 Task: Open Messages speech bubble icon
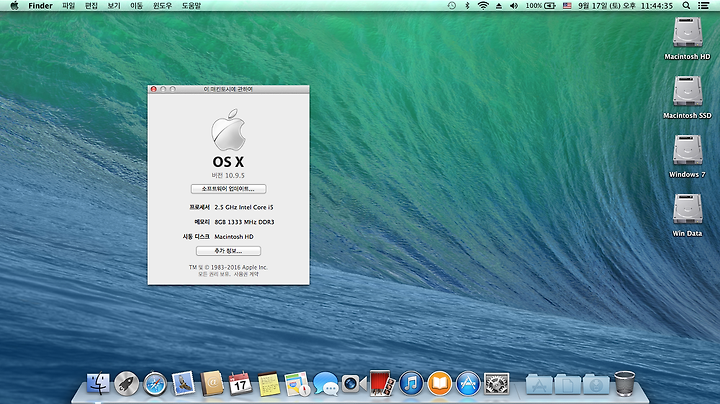point(326,383)
